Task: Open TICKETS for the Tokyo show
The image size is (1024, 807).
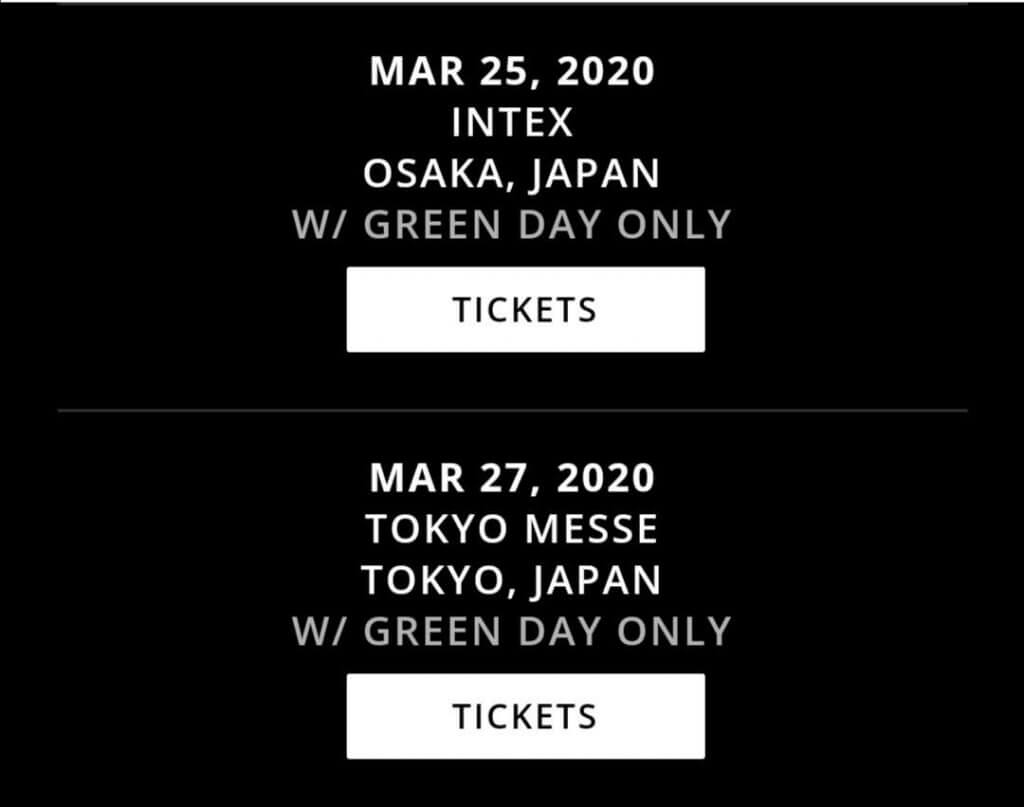Action: click(526, 716)
